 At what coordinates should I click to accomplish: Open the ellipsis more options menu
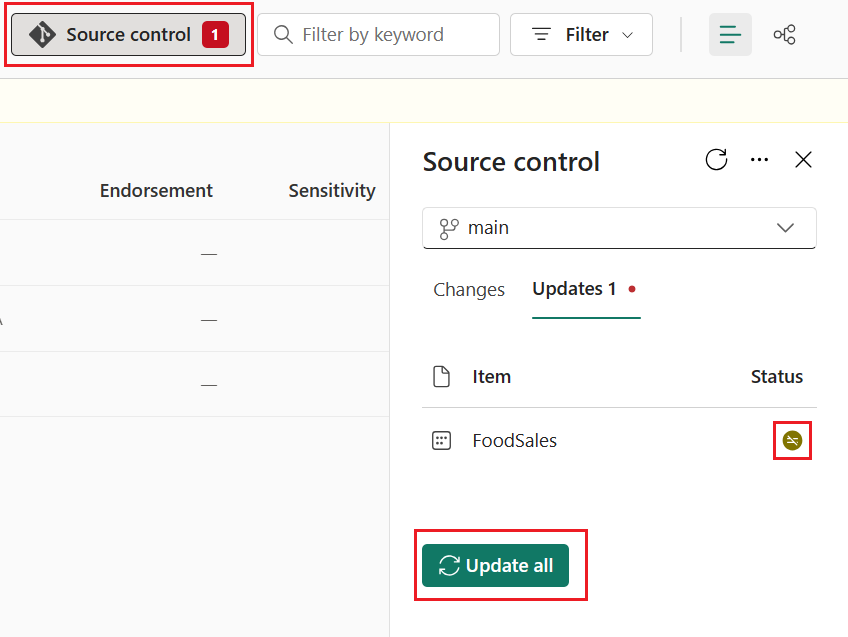(759, 159)
